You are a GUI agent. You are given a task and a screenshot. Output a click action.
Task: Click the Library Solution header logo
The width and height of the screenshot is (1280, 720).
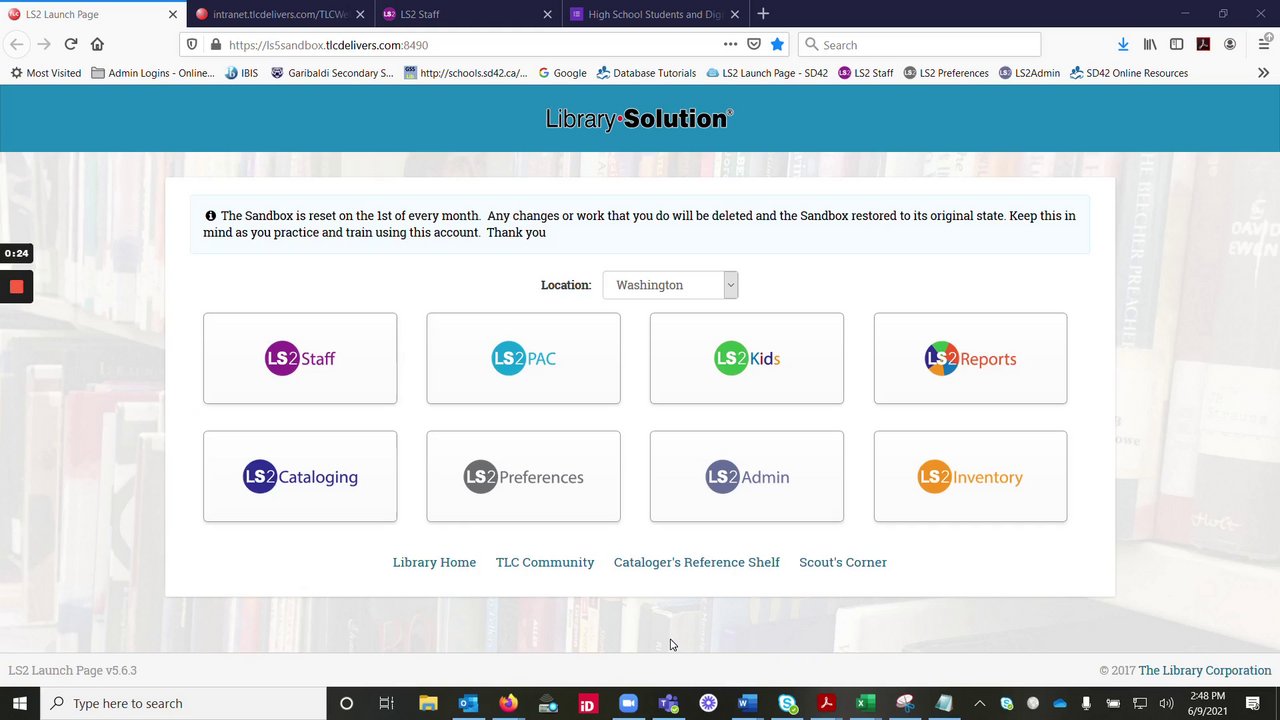(x=639, y=119)
